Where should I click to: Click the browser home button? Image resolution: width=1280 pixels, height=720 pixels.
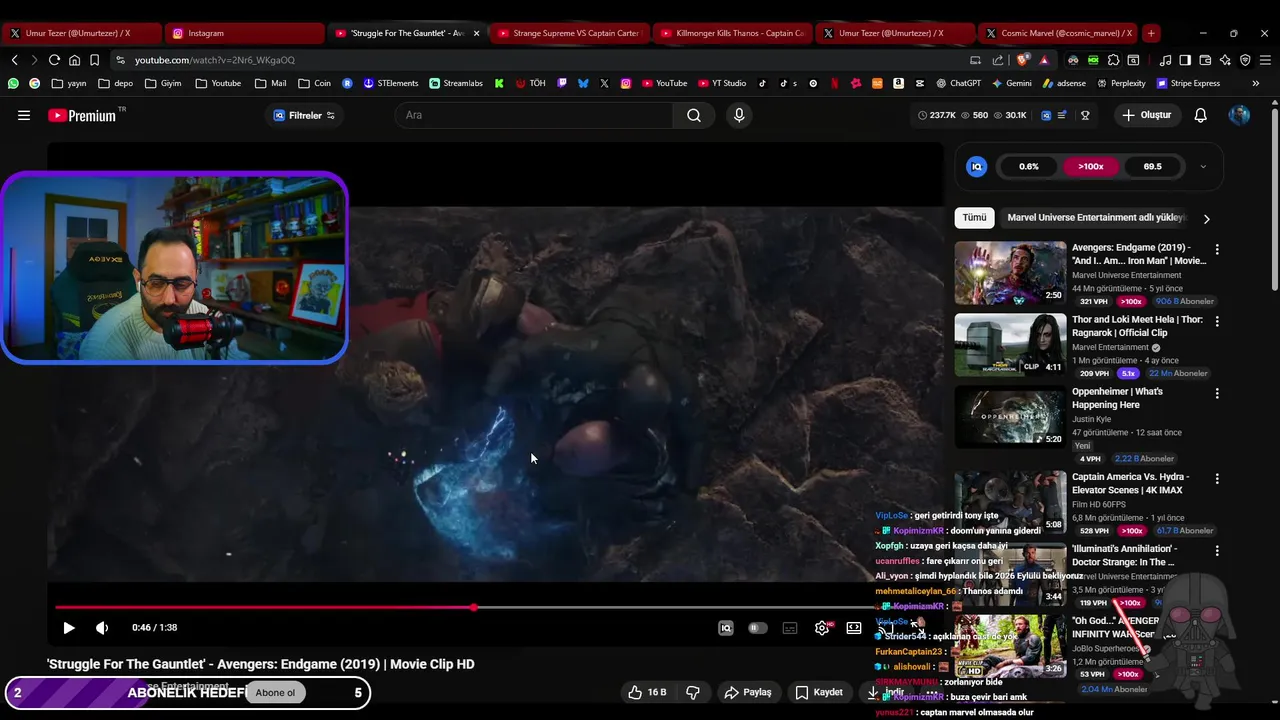(74, 60)
